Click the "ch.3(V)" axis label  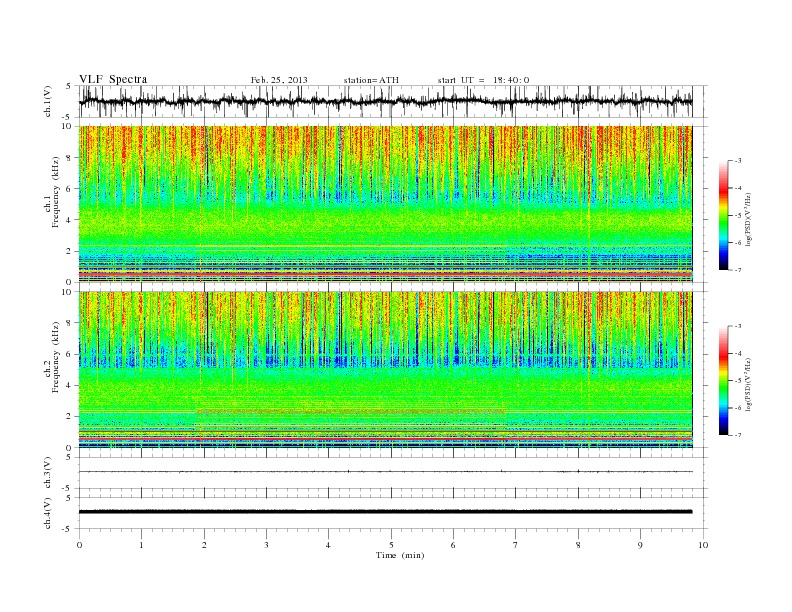(48, 473)
